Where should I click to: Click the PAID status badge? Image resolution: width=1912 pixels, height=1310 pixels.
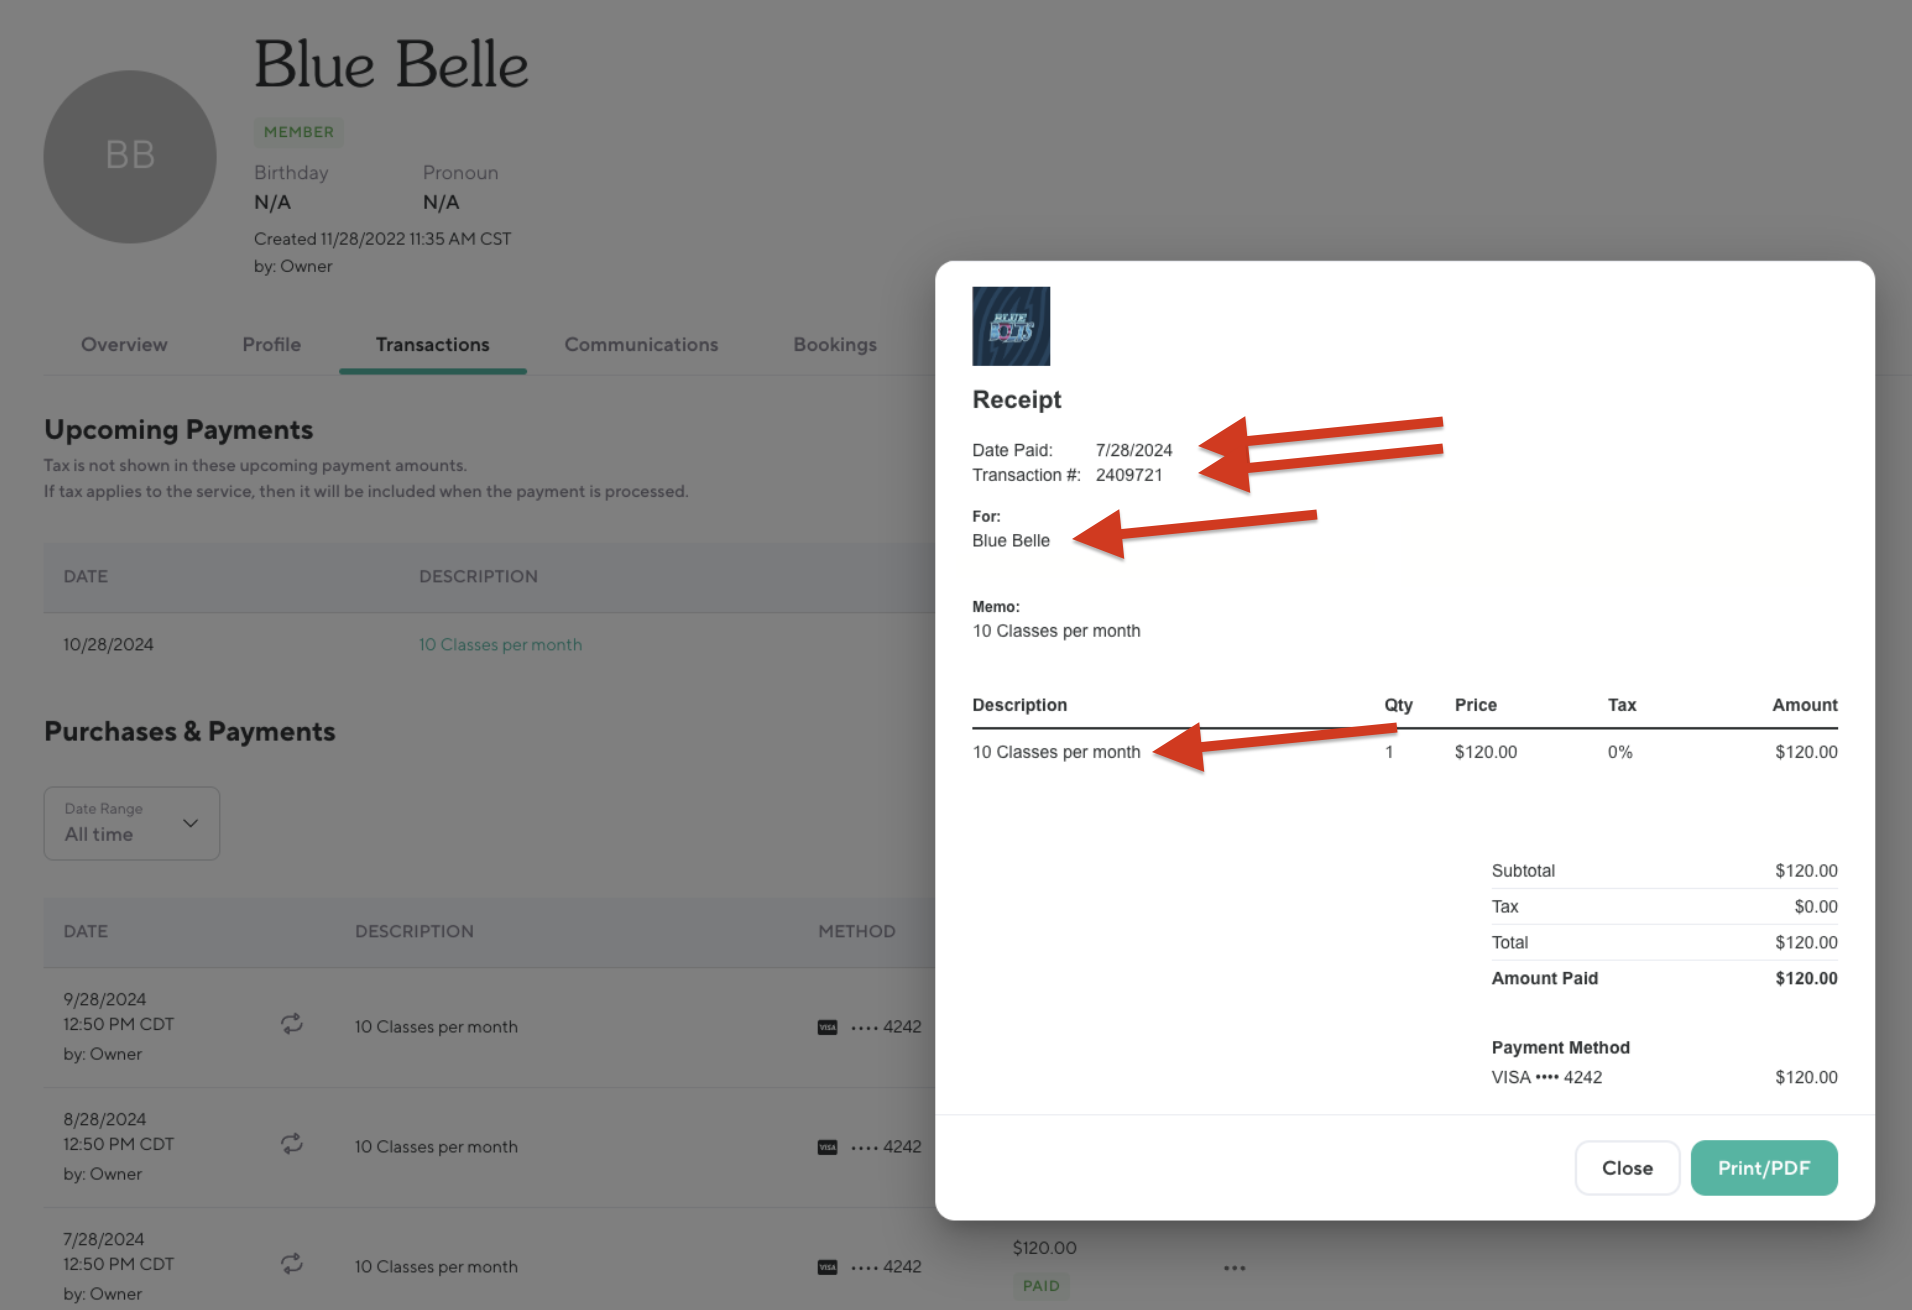(1040, 1286)
